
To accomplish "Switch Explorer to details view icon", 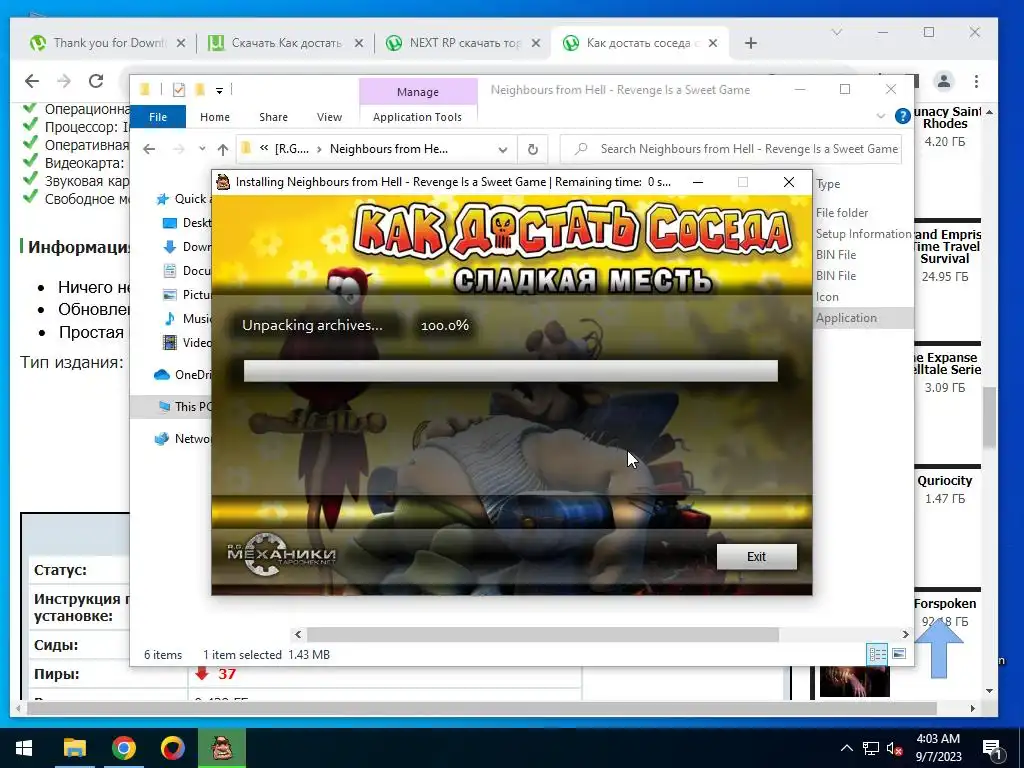I will tap(877, 654).
